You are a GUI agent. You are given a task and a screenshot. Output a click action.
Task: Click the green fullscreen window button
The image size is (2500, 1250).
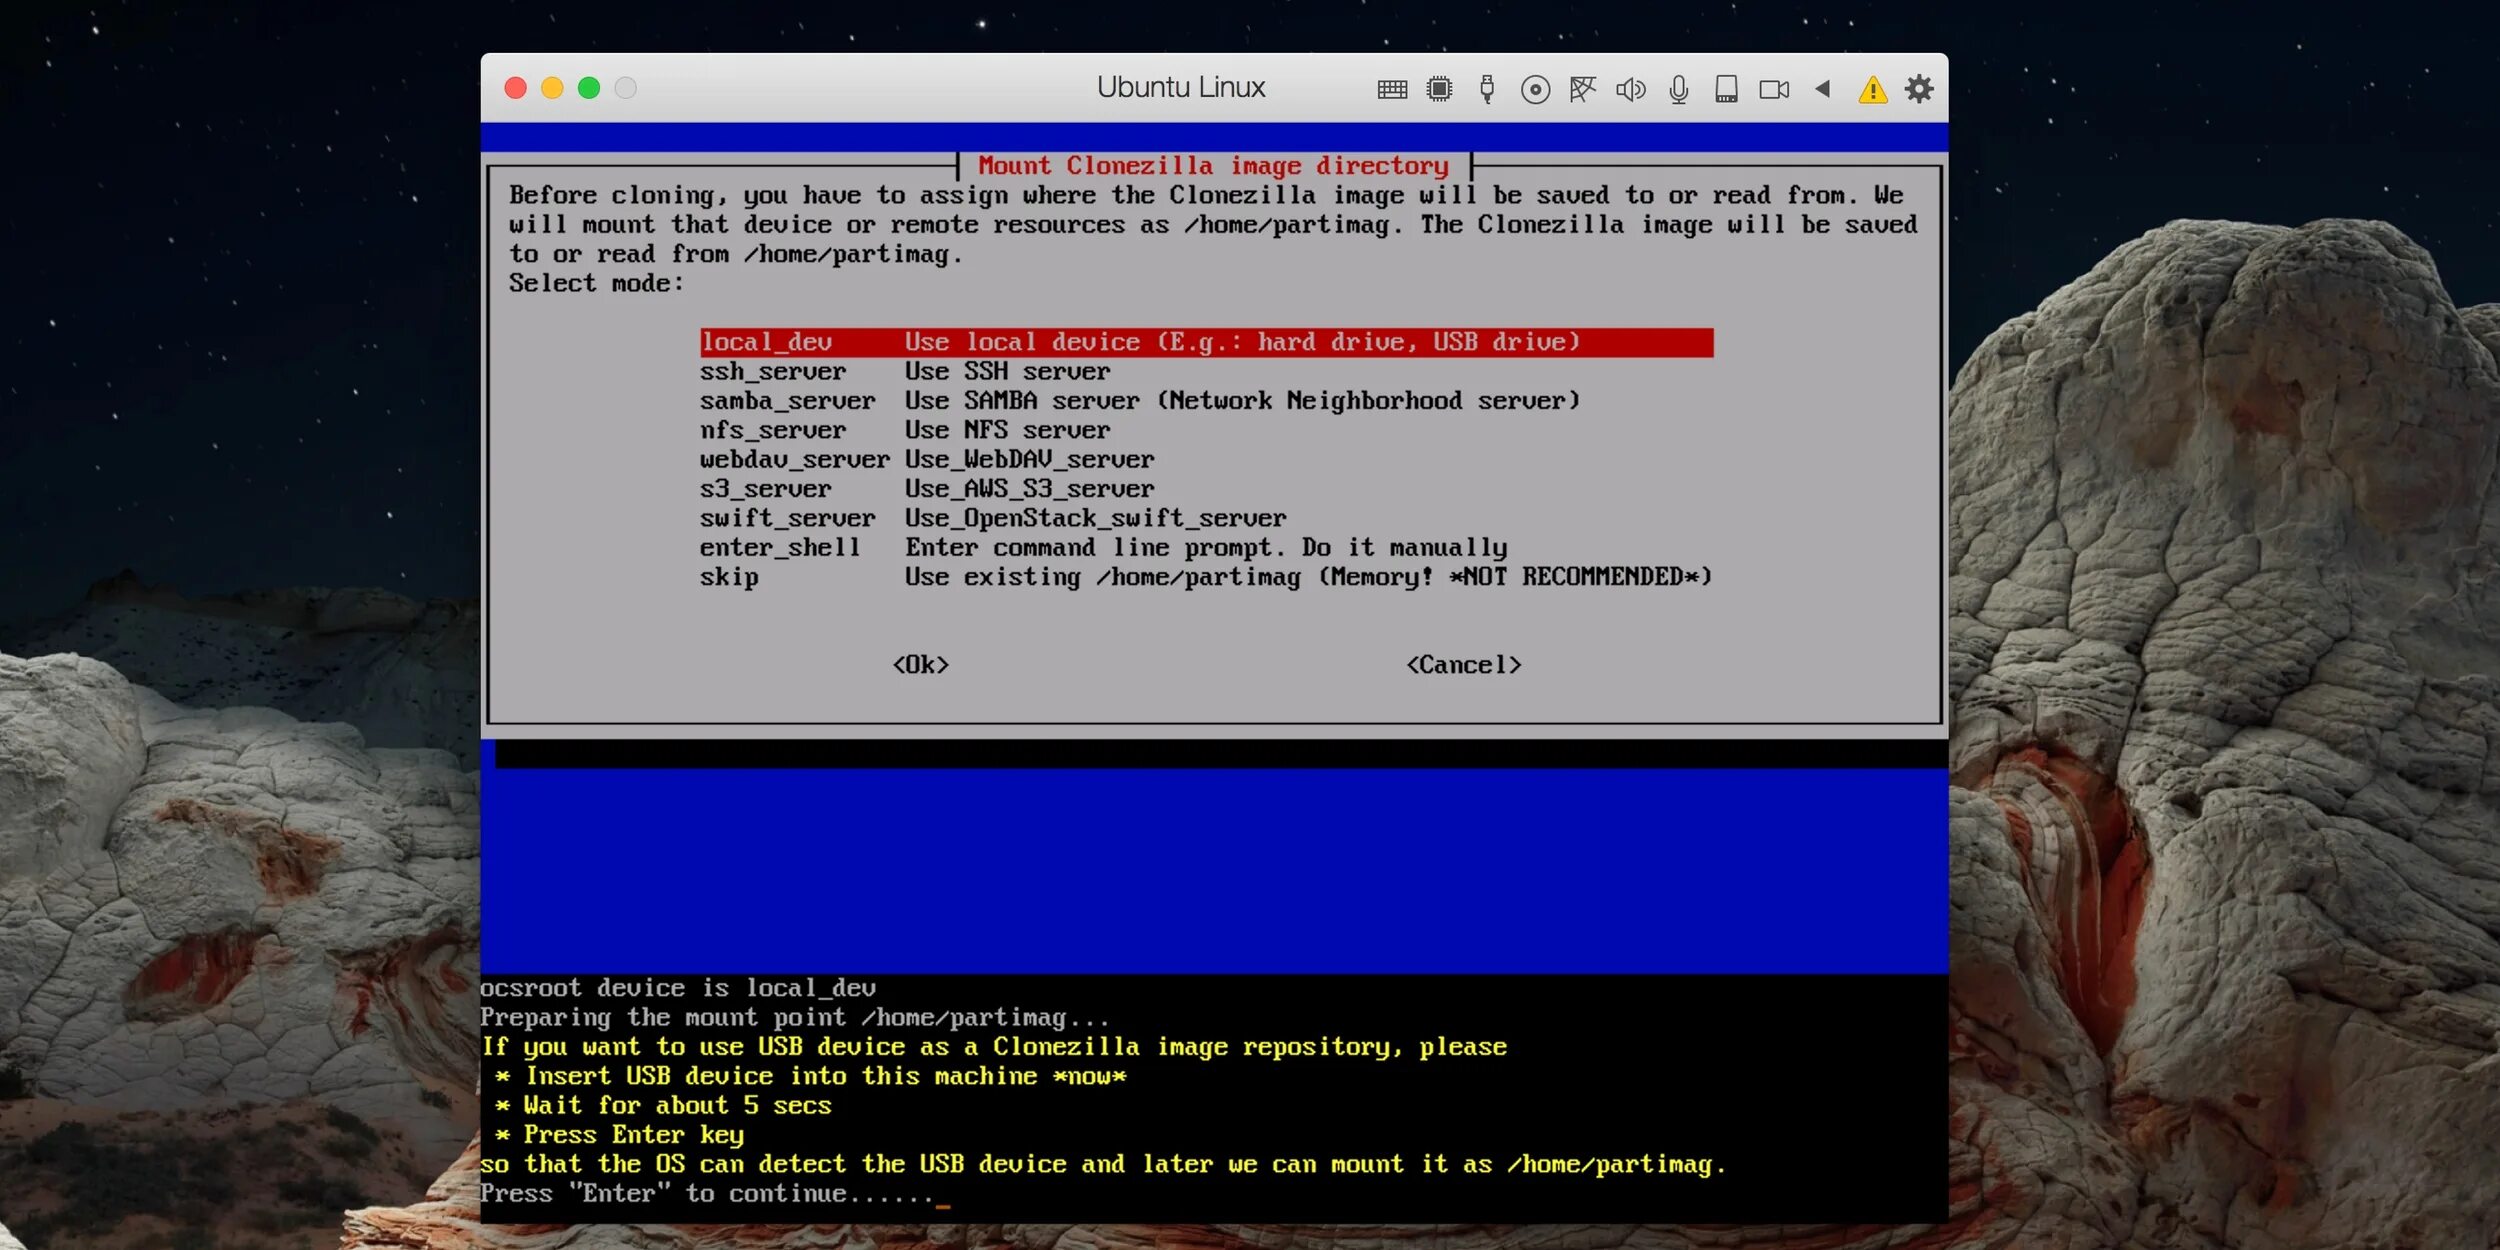pos(589,88)
